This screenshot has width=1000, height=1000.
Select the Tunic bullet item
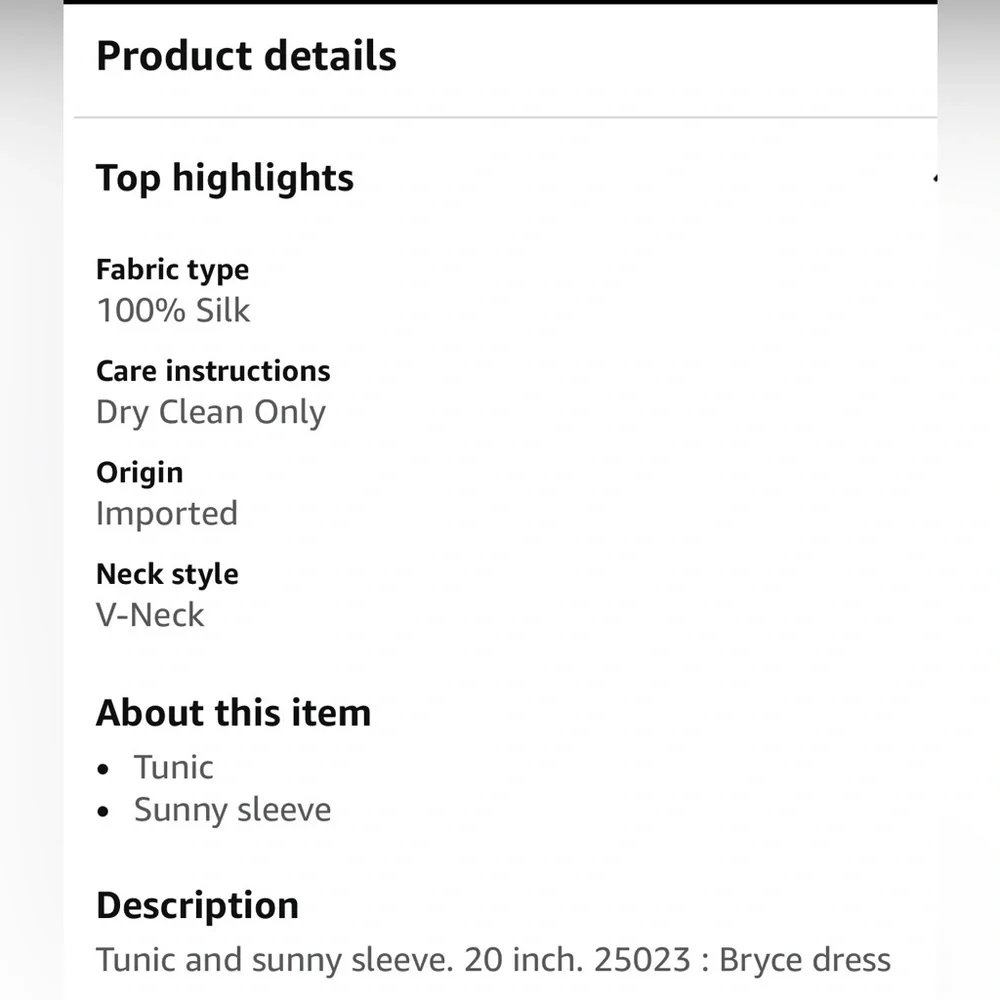[174, 767]
